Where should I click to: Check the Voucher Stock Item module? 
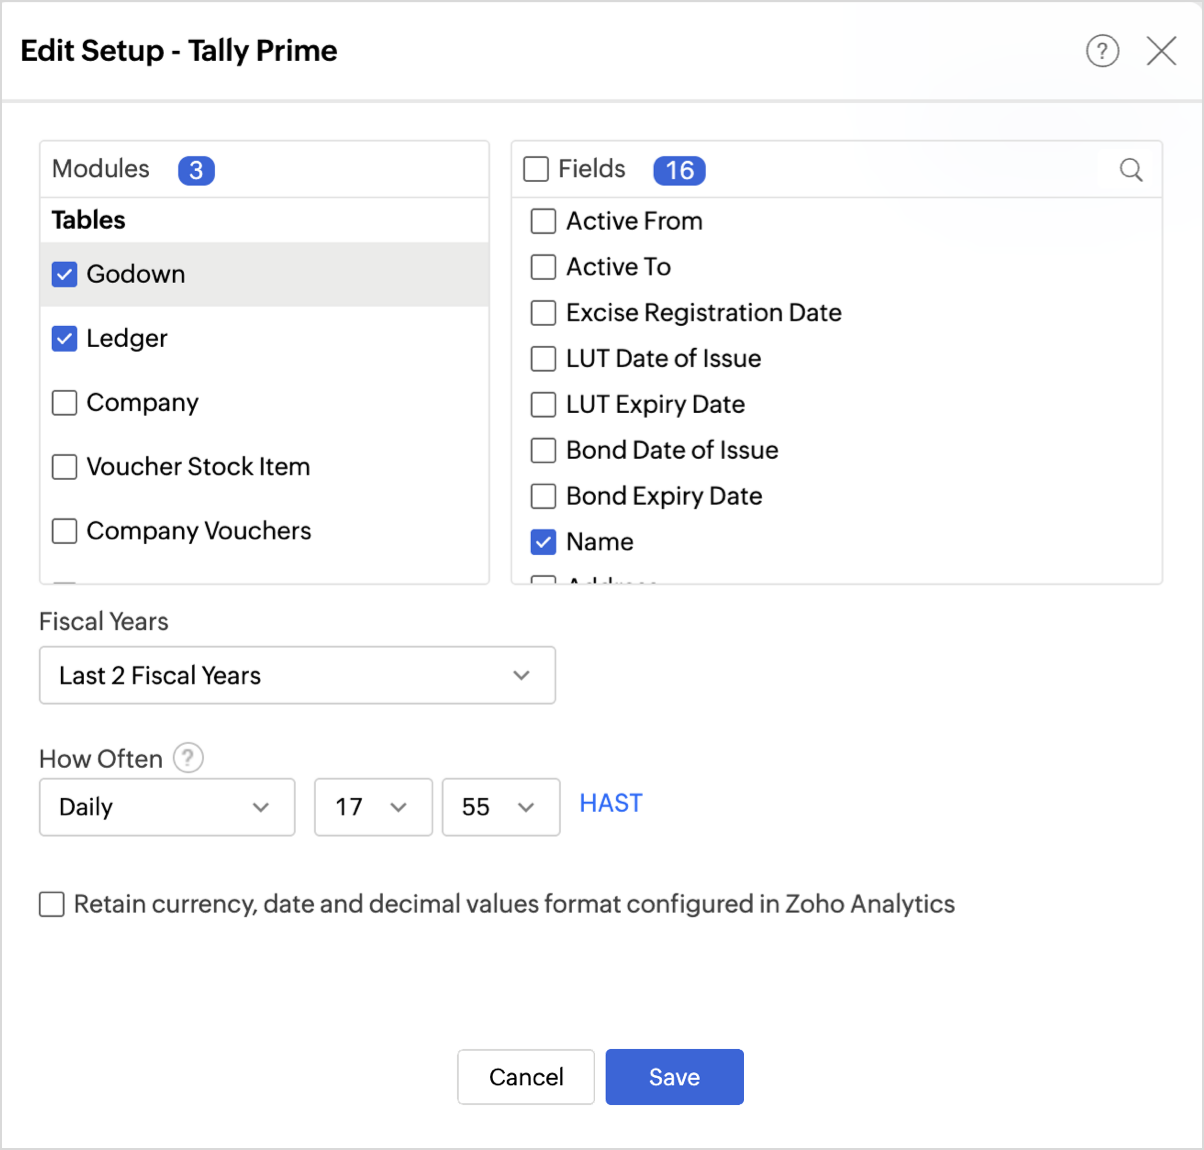[x=65, y=467]
